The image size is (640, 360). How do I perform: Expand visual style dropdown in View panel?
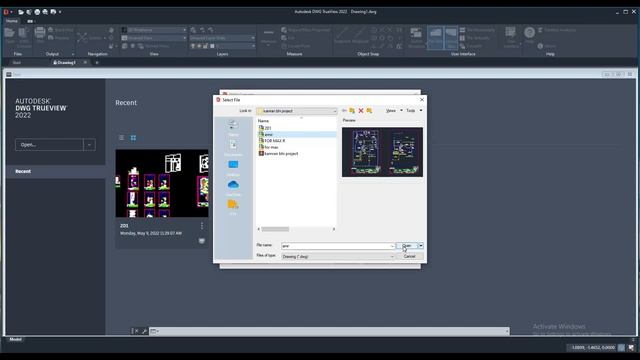point(184,30)
